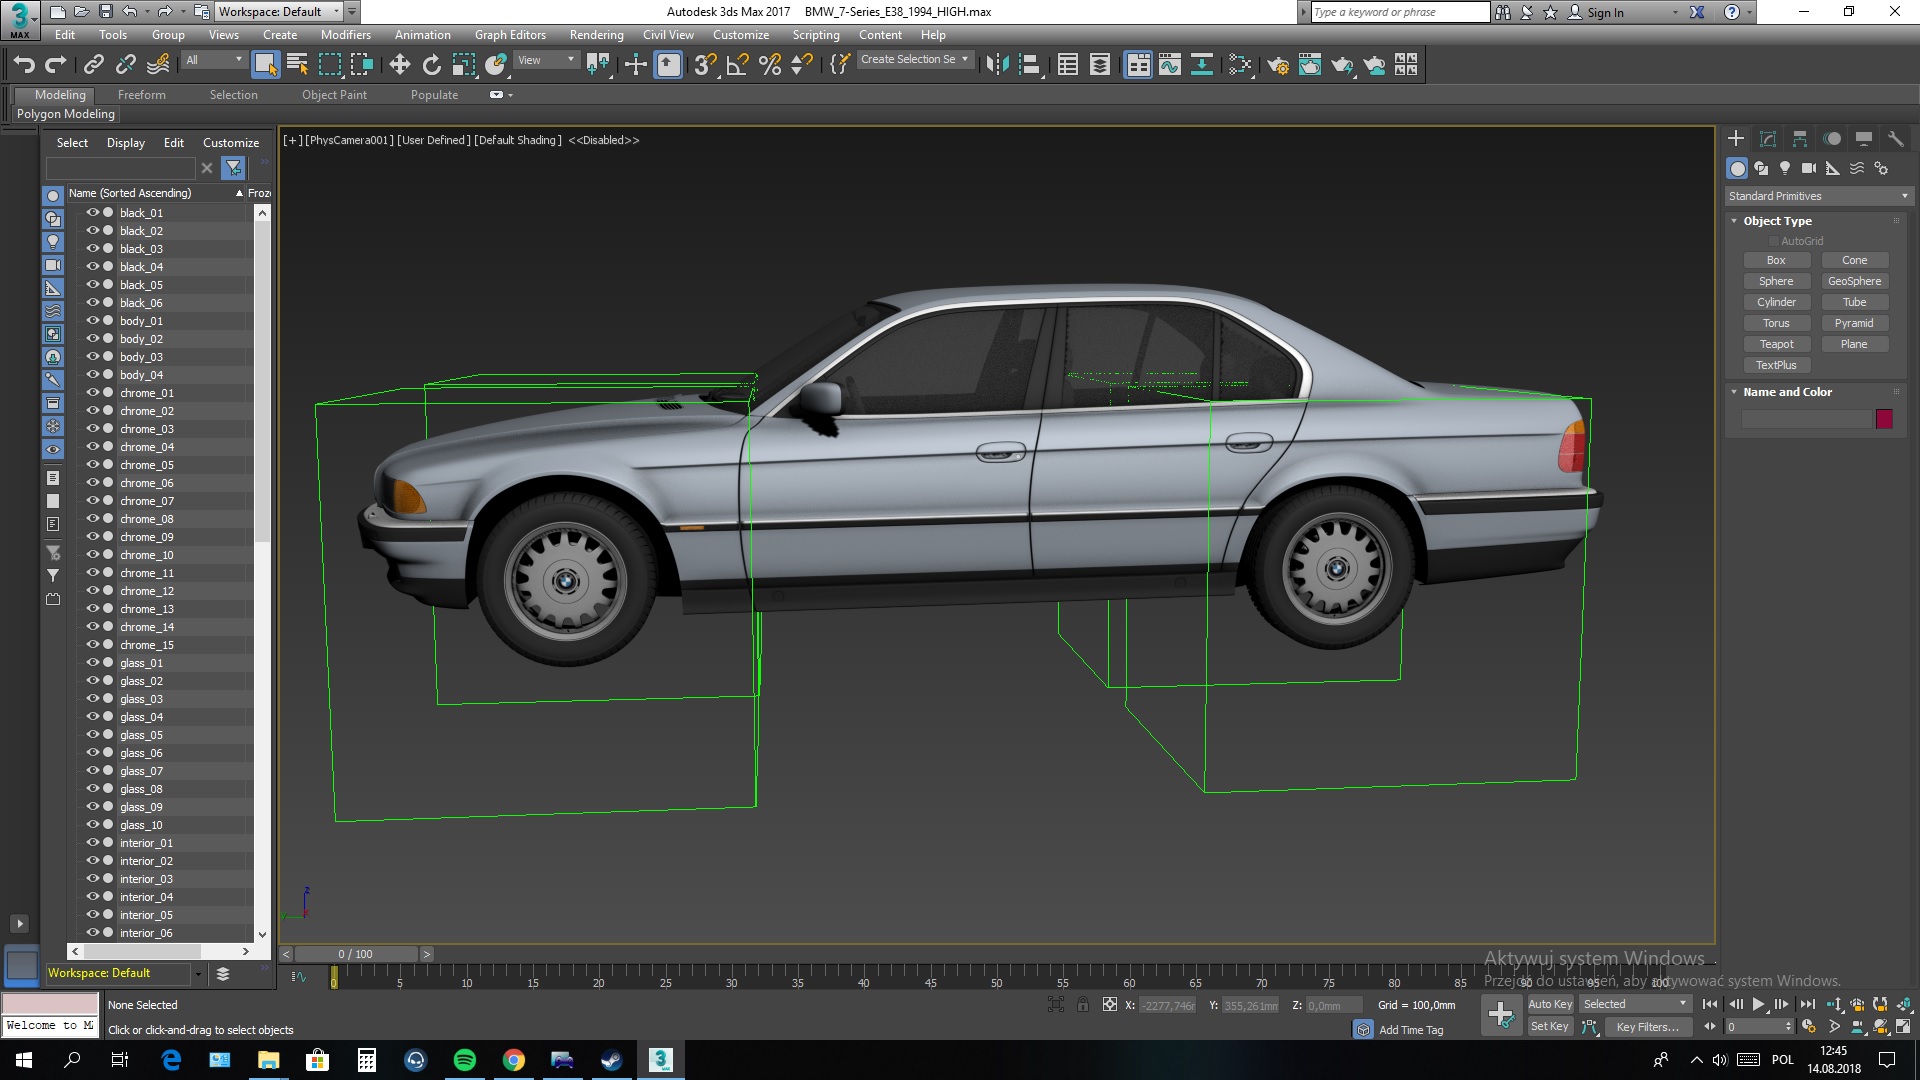Hide the black_01 object using eye icon

coord(93,213)
